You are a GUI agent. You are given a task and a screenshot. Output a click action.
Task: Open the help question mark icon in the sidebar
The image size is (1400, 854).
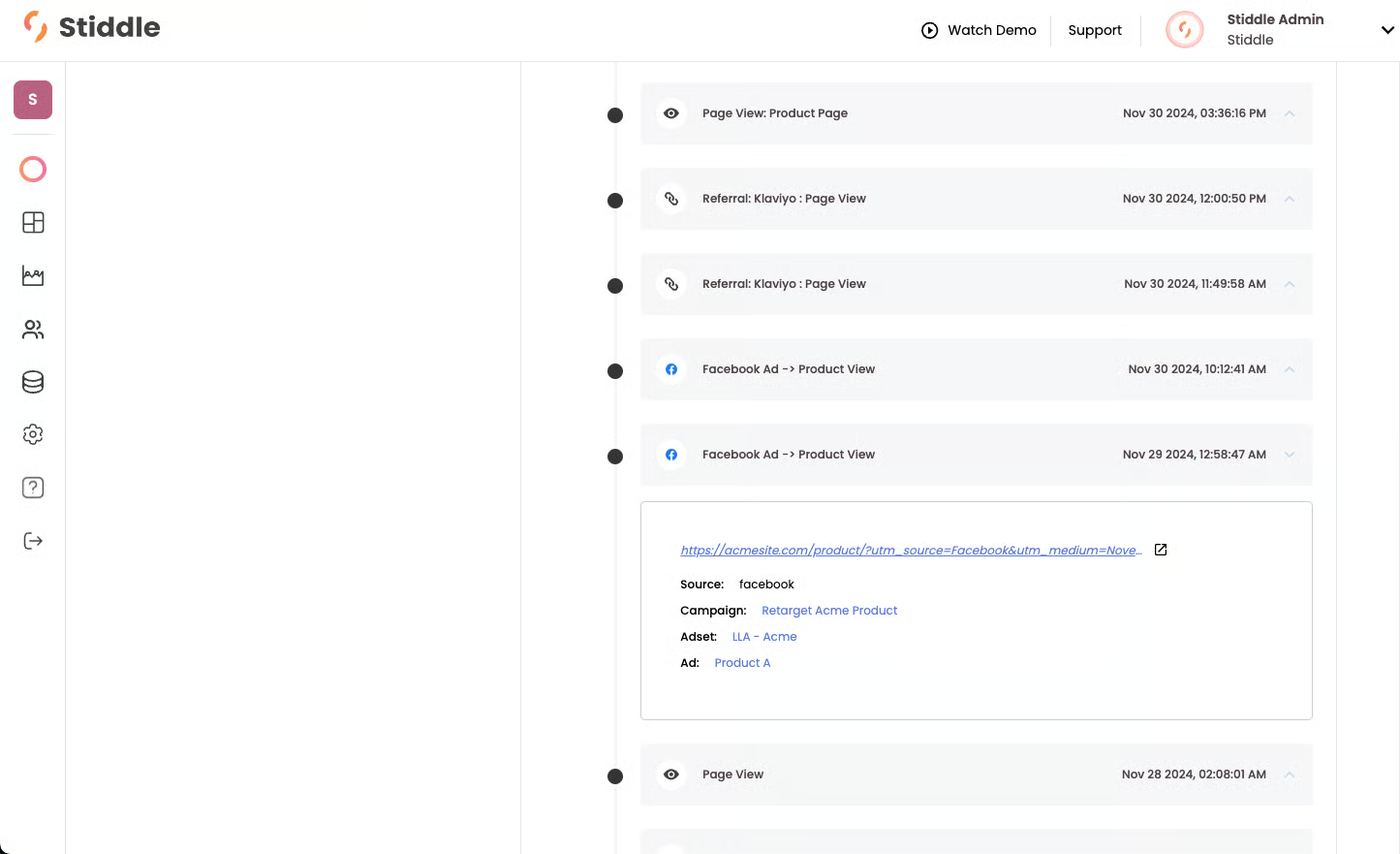33,488
